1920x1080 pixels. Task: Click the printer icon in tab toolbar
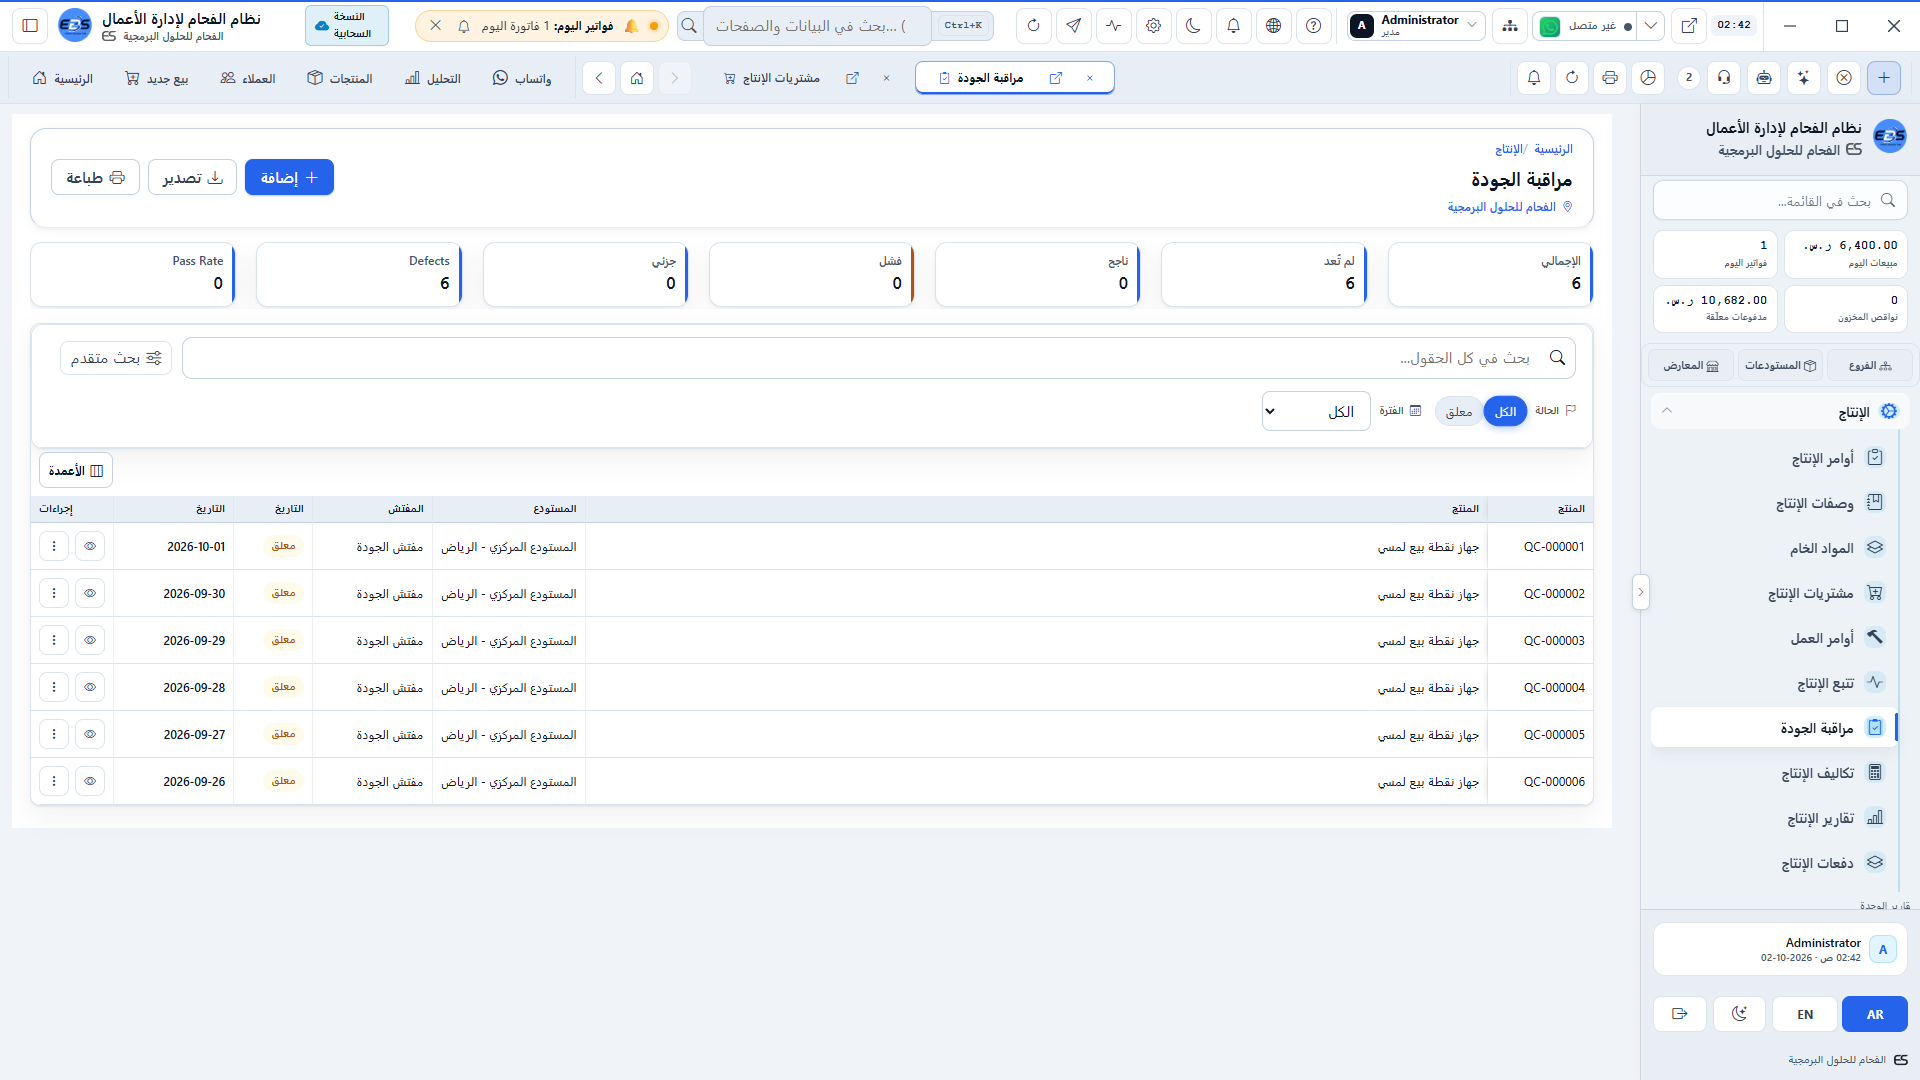coord(1610,78)
